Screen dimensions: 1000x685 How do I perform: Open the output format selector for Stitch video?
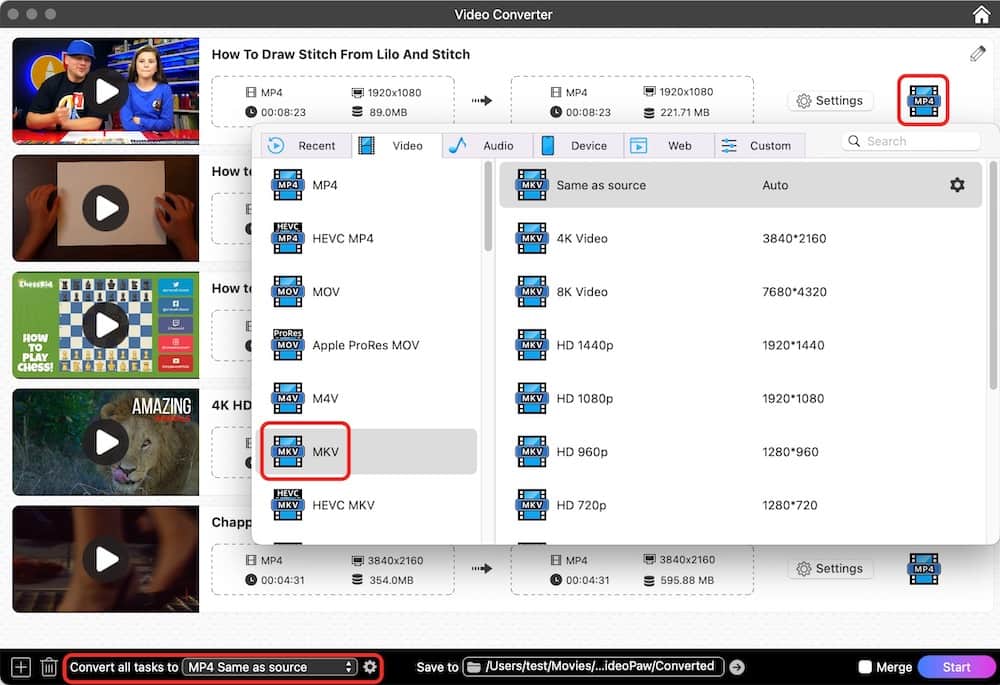(922, 100)
